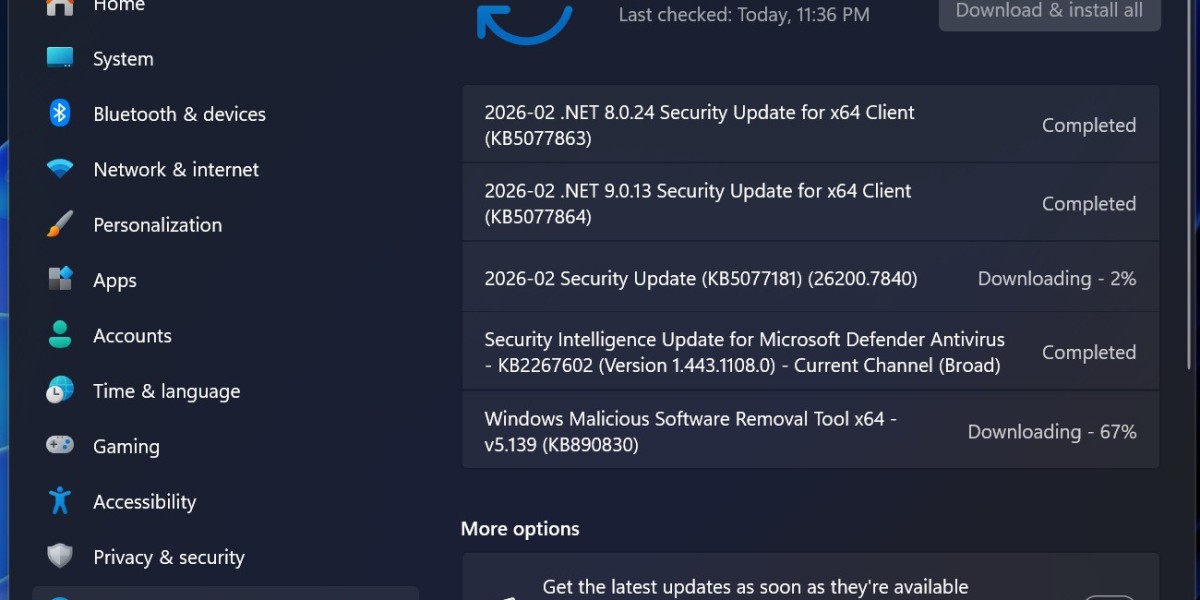
Task: Select the .NET 8.0.24 Security Update entry
Action: point(699,125)
